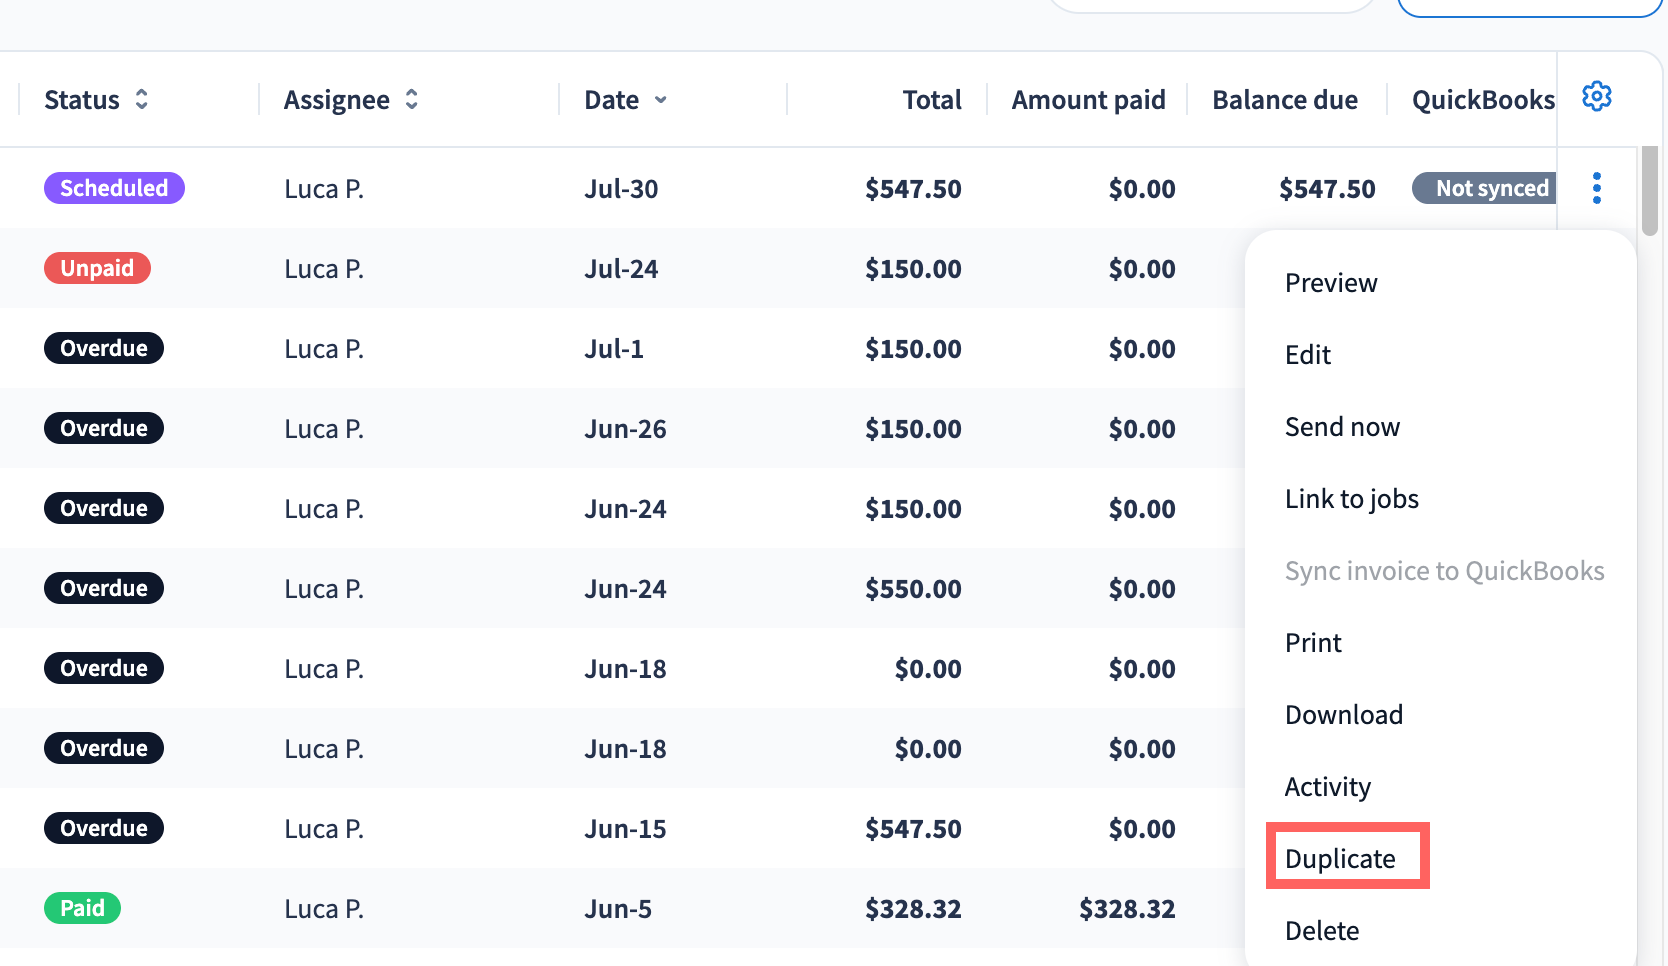1668x966 pixels.
Task: Select Print from the actions menu
Action: (x=1313, y=643)
